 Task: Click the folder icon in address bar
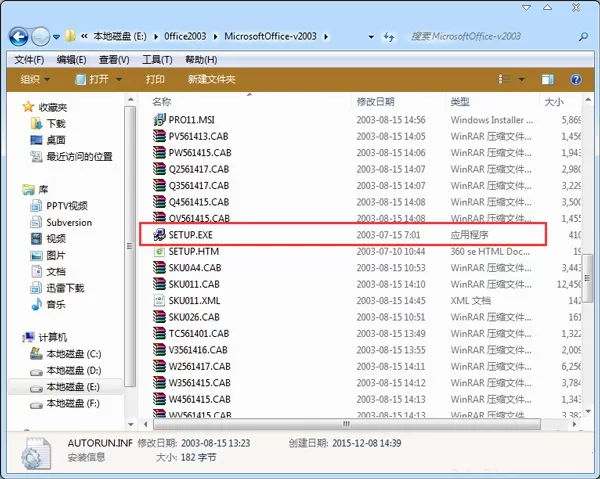tap(70, 36)
